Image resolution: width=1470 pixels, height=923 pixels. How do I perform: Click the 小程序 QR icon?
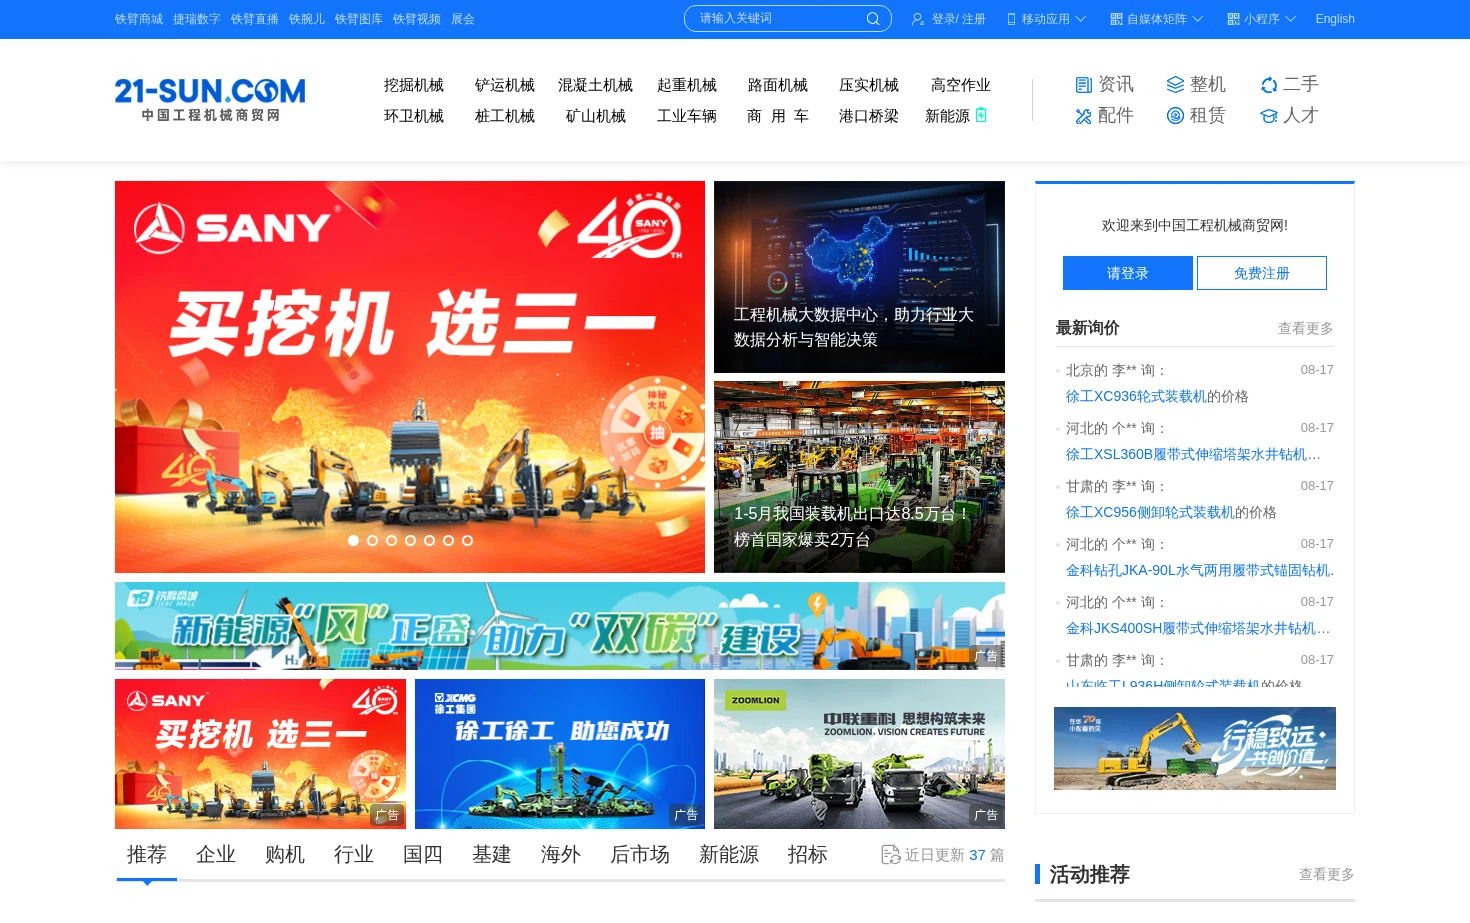pyautogui.click(x=1234, y=19)
